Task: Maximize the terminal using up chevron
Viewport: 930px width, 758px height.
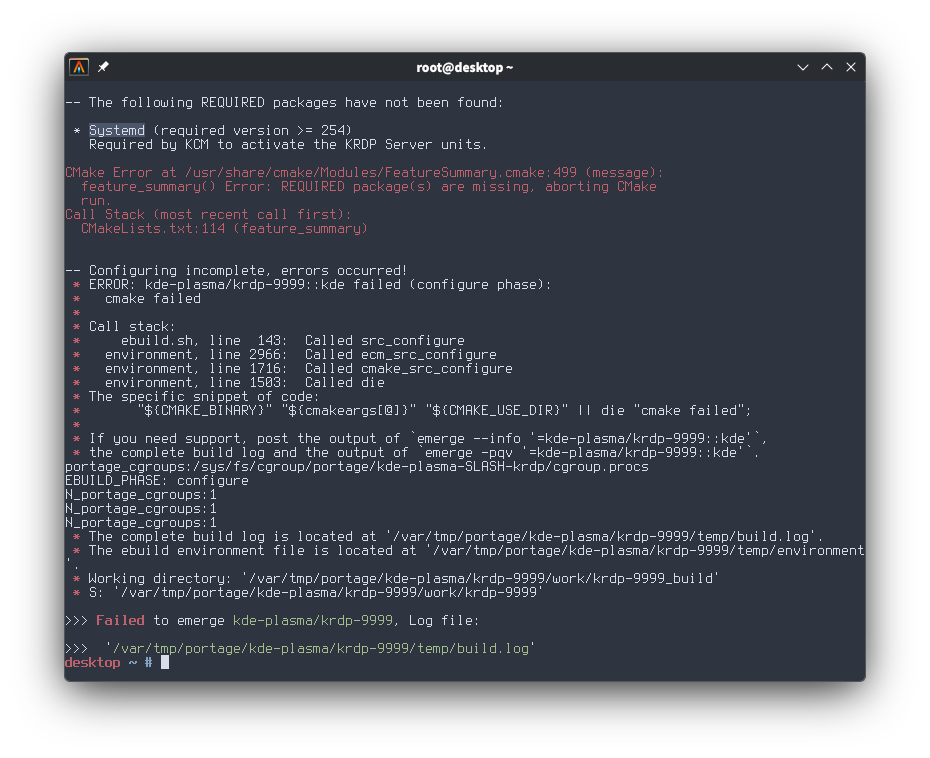Action: pos(827,67)
